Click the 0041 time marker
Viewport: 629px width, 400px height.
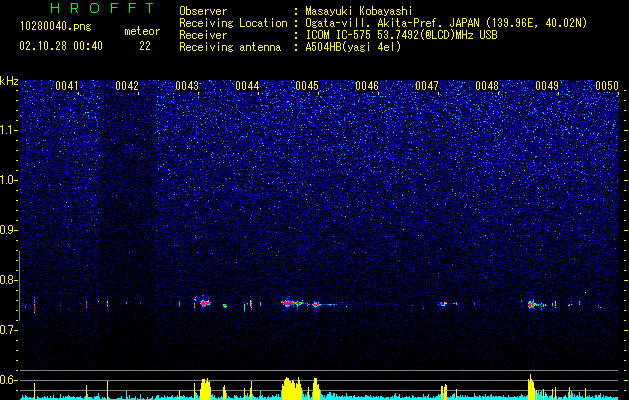coord(67,86)
